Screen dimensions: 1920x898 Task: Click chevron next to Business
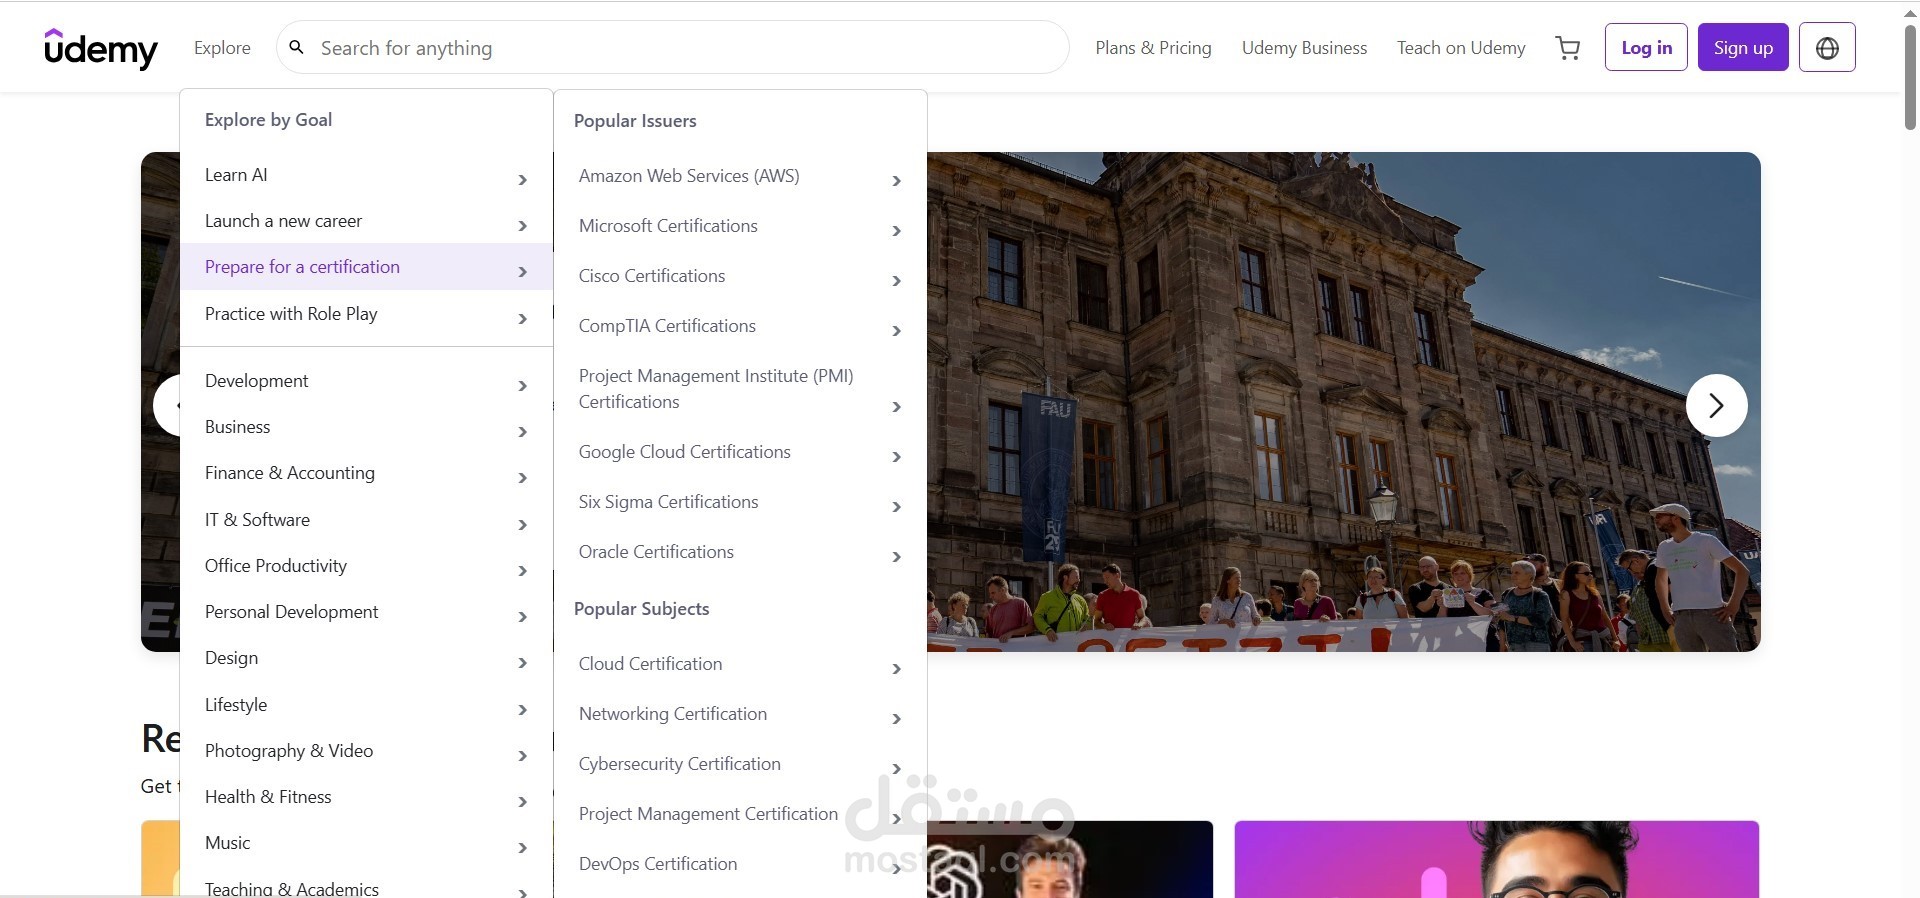pyautogui.click(x=522, y=432)
